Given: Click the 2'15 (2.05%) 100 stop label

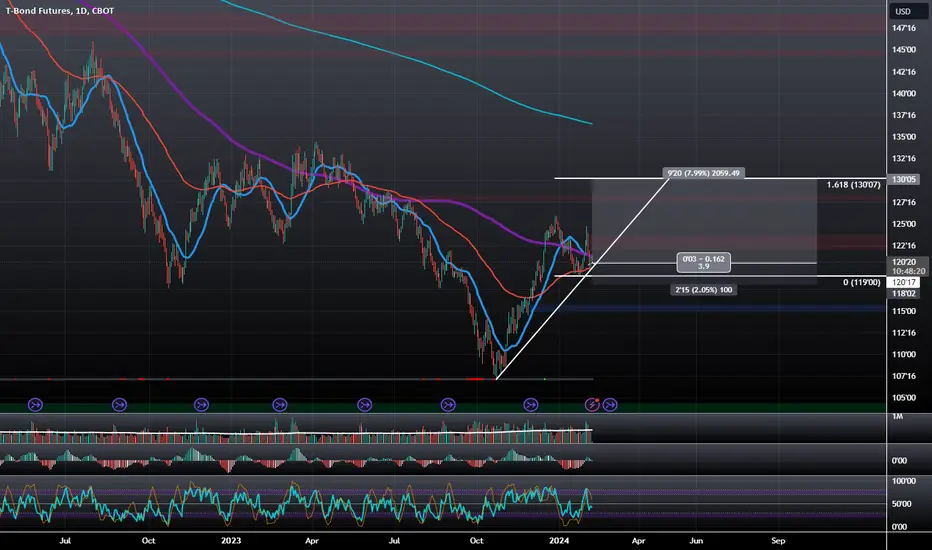Looking at the screenshot, I should 703,290.
